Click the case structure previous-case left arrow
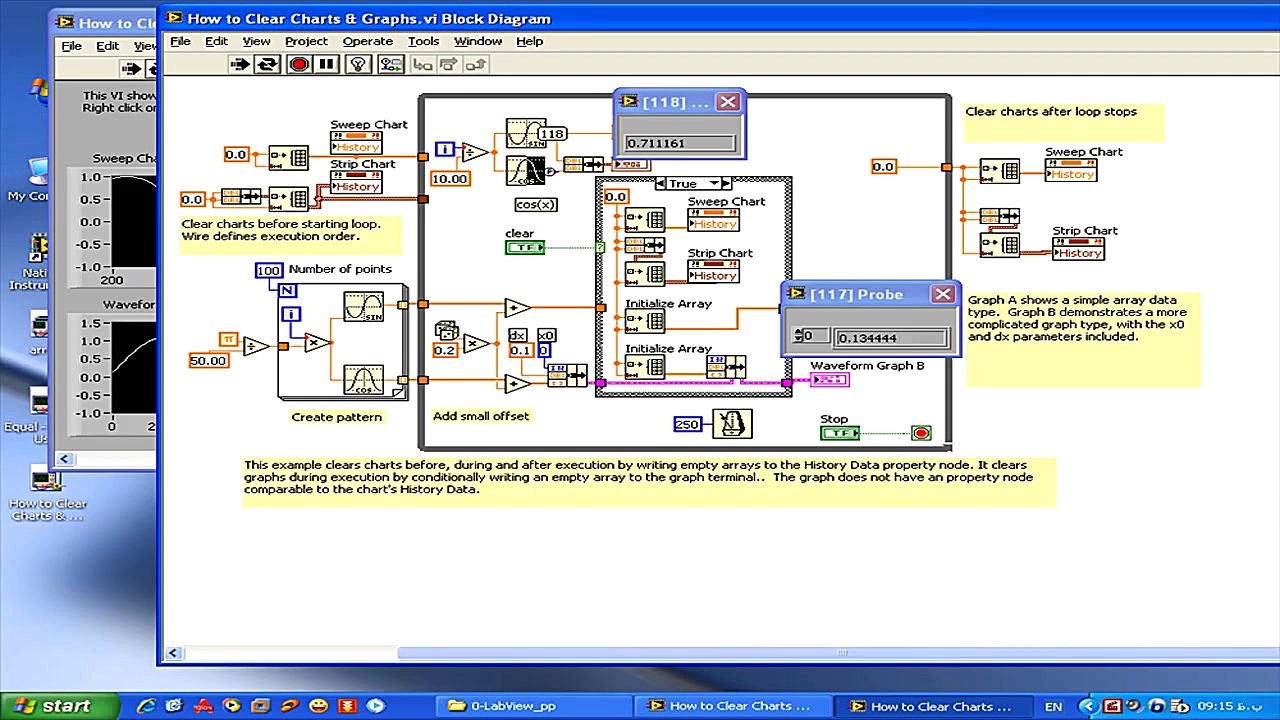Screen dimensions: 1280x720 (661, 184)
